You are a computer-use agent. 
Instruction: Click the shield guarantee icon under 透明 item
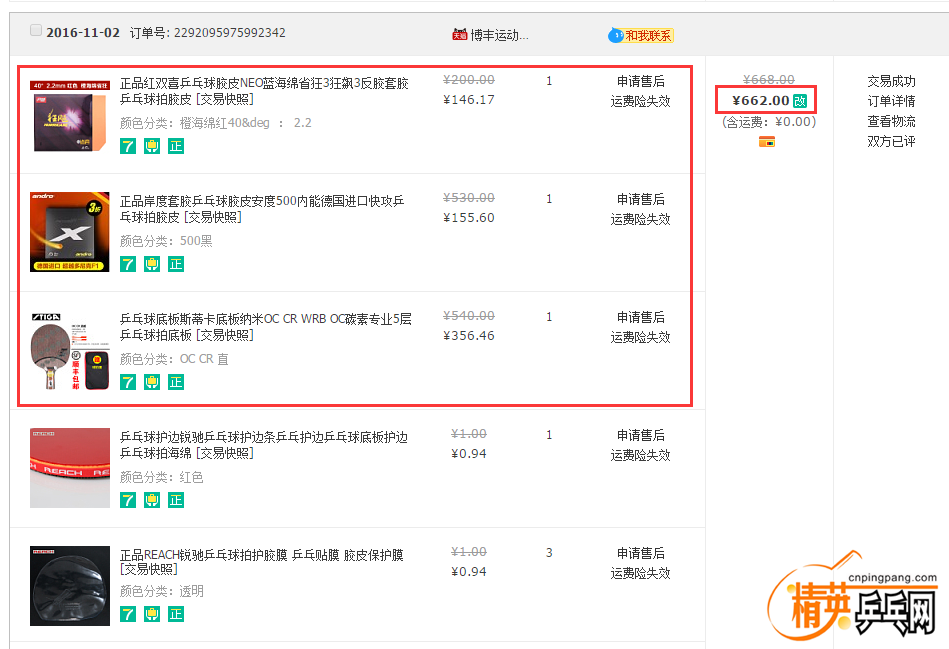click(152, 614)
